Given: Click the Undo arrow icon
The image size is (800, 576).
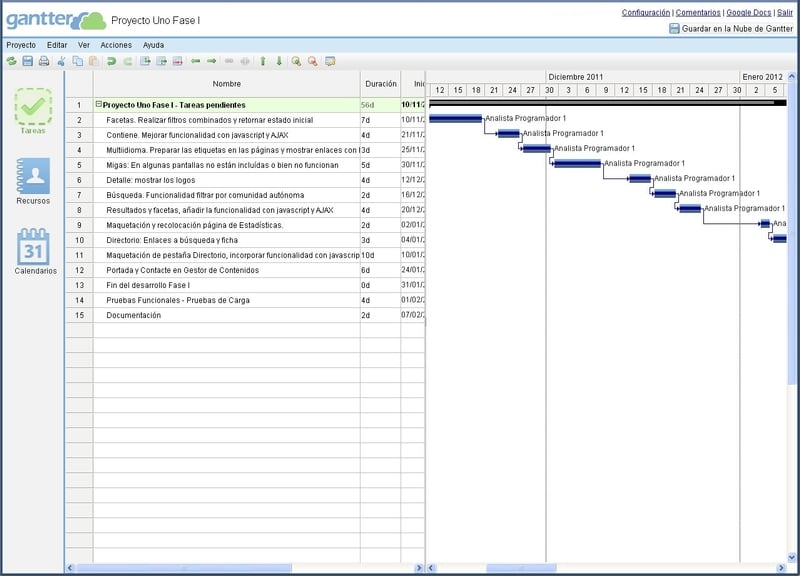Looking at the screenshot, I should pyautogui.click(x=111, y=61).
